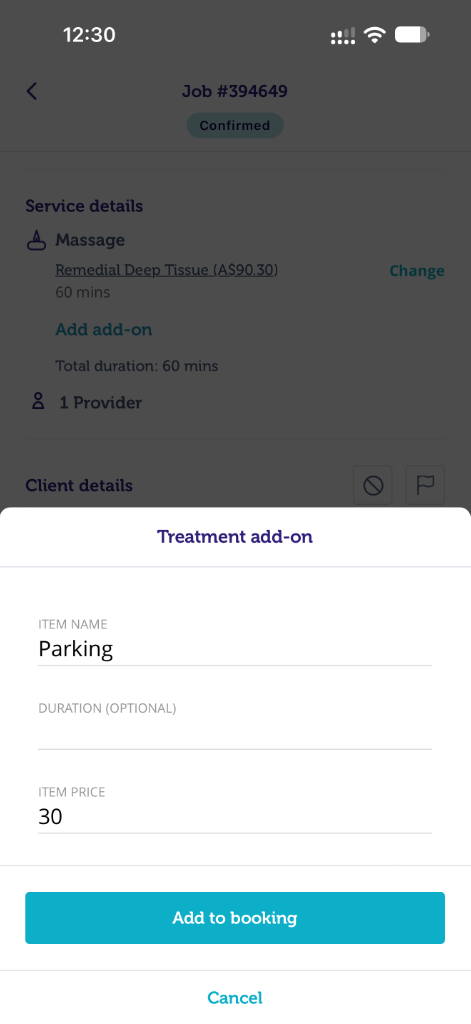
Task: Click the provider person icon
Action: pyautogui.click(x=38, y=402)
